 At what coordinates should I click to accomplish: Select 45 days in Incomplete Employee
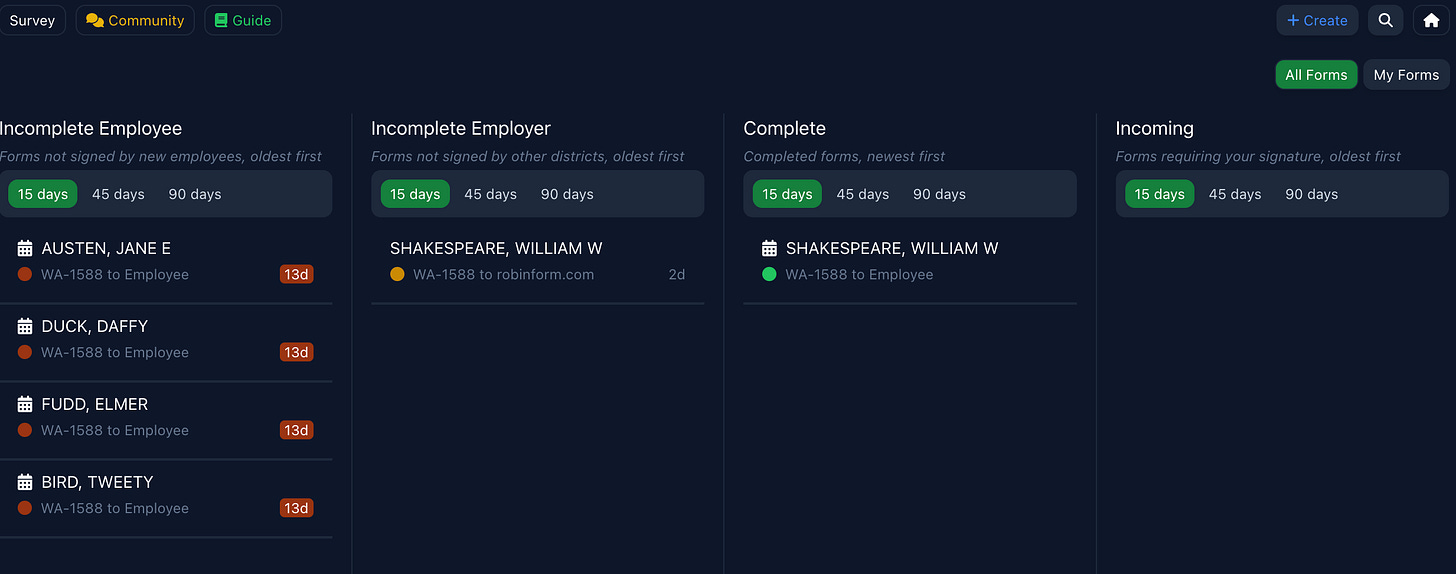(x=118, y=194)
